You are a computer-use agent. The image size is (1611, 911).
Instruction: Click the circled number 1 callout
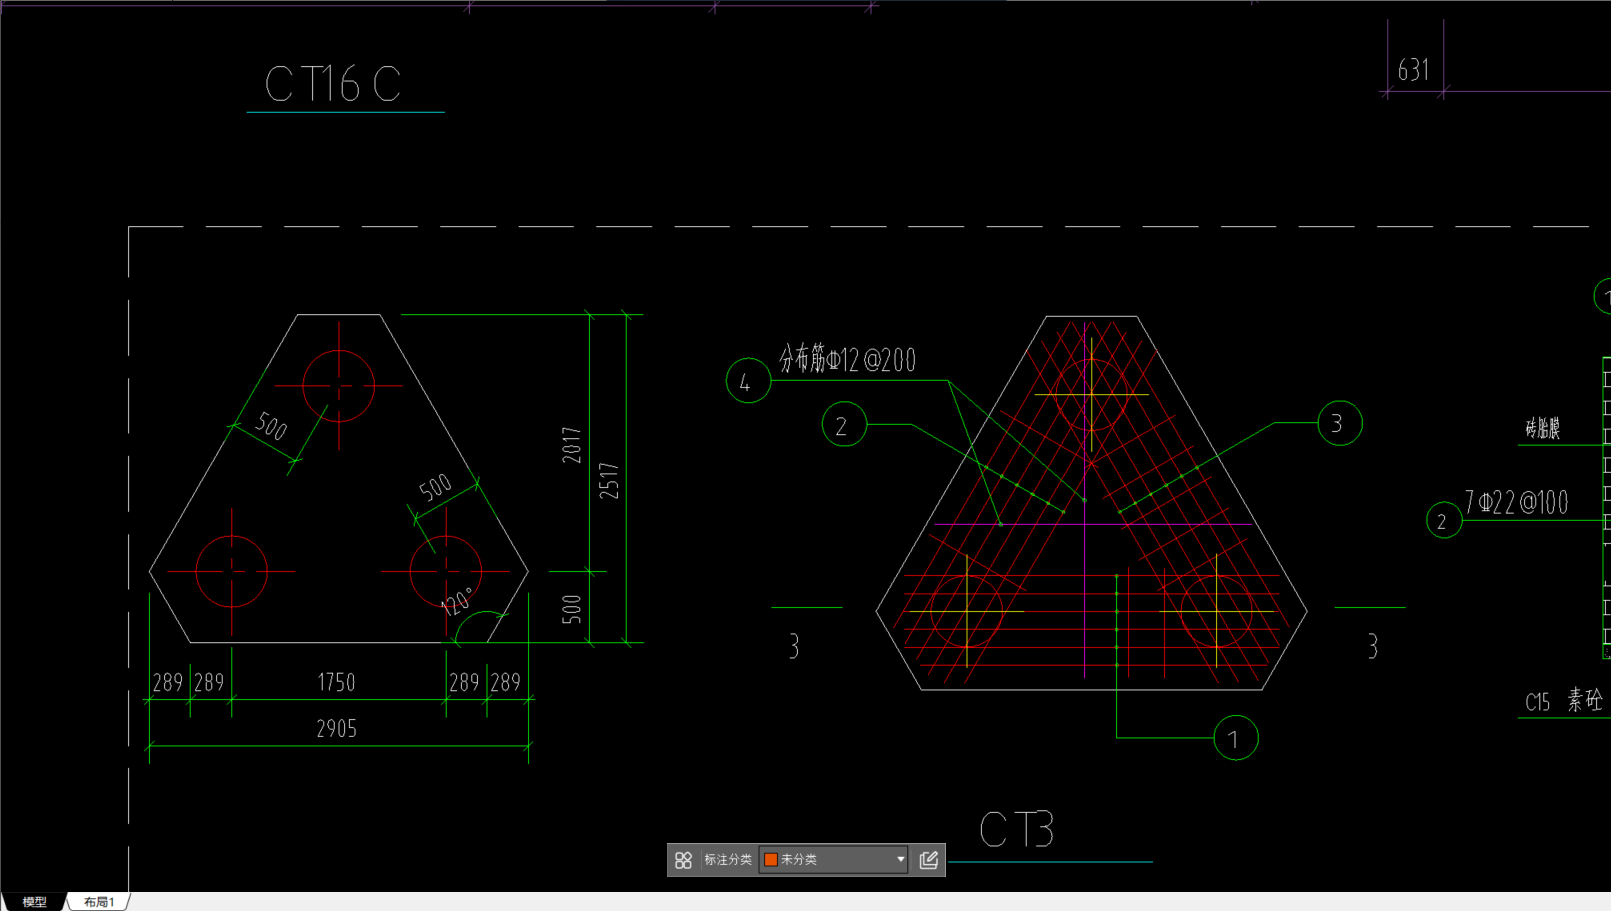pyautogui.click(x=1235, y=738)
